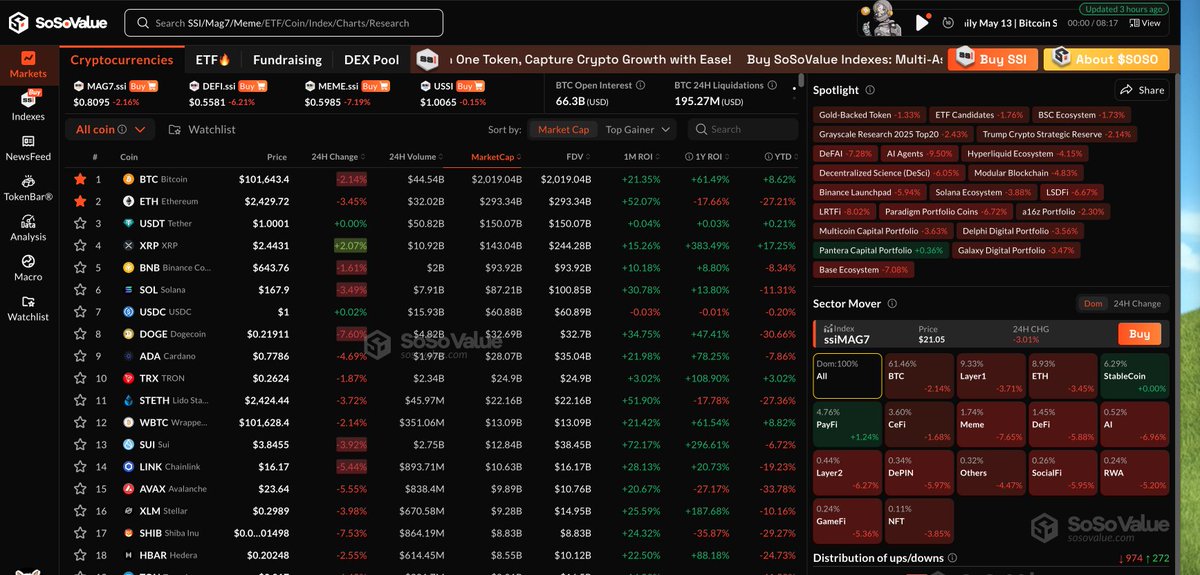
Task: Switch to the Fundraising tab
Action: 287,60
